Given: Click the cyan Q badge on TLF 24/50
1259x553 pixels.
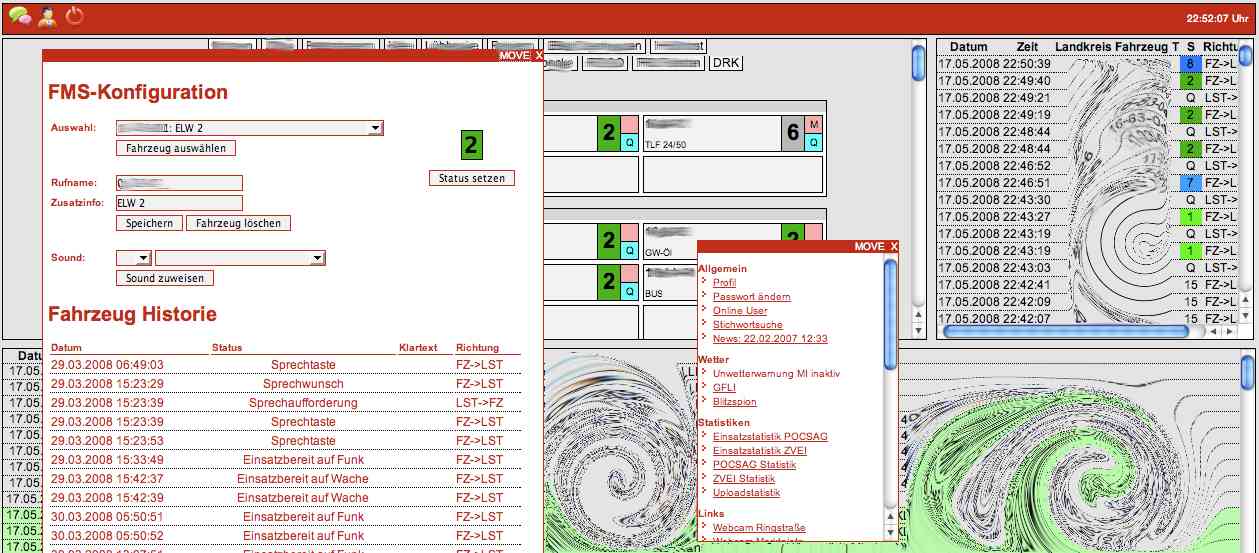Looking at the screenshot, I should click(x=814, y=143).
